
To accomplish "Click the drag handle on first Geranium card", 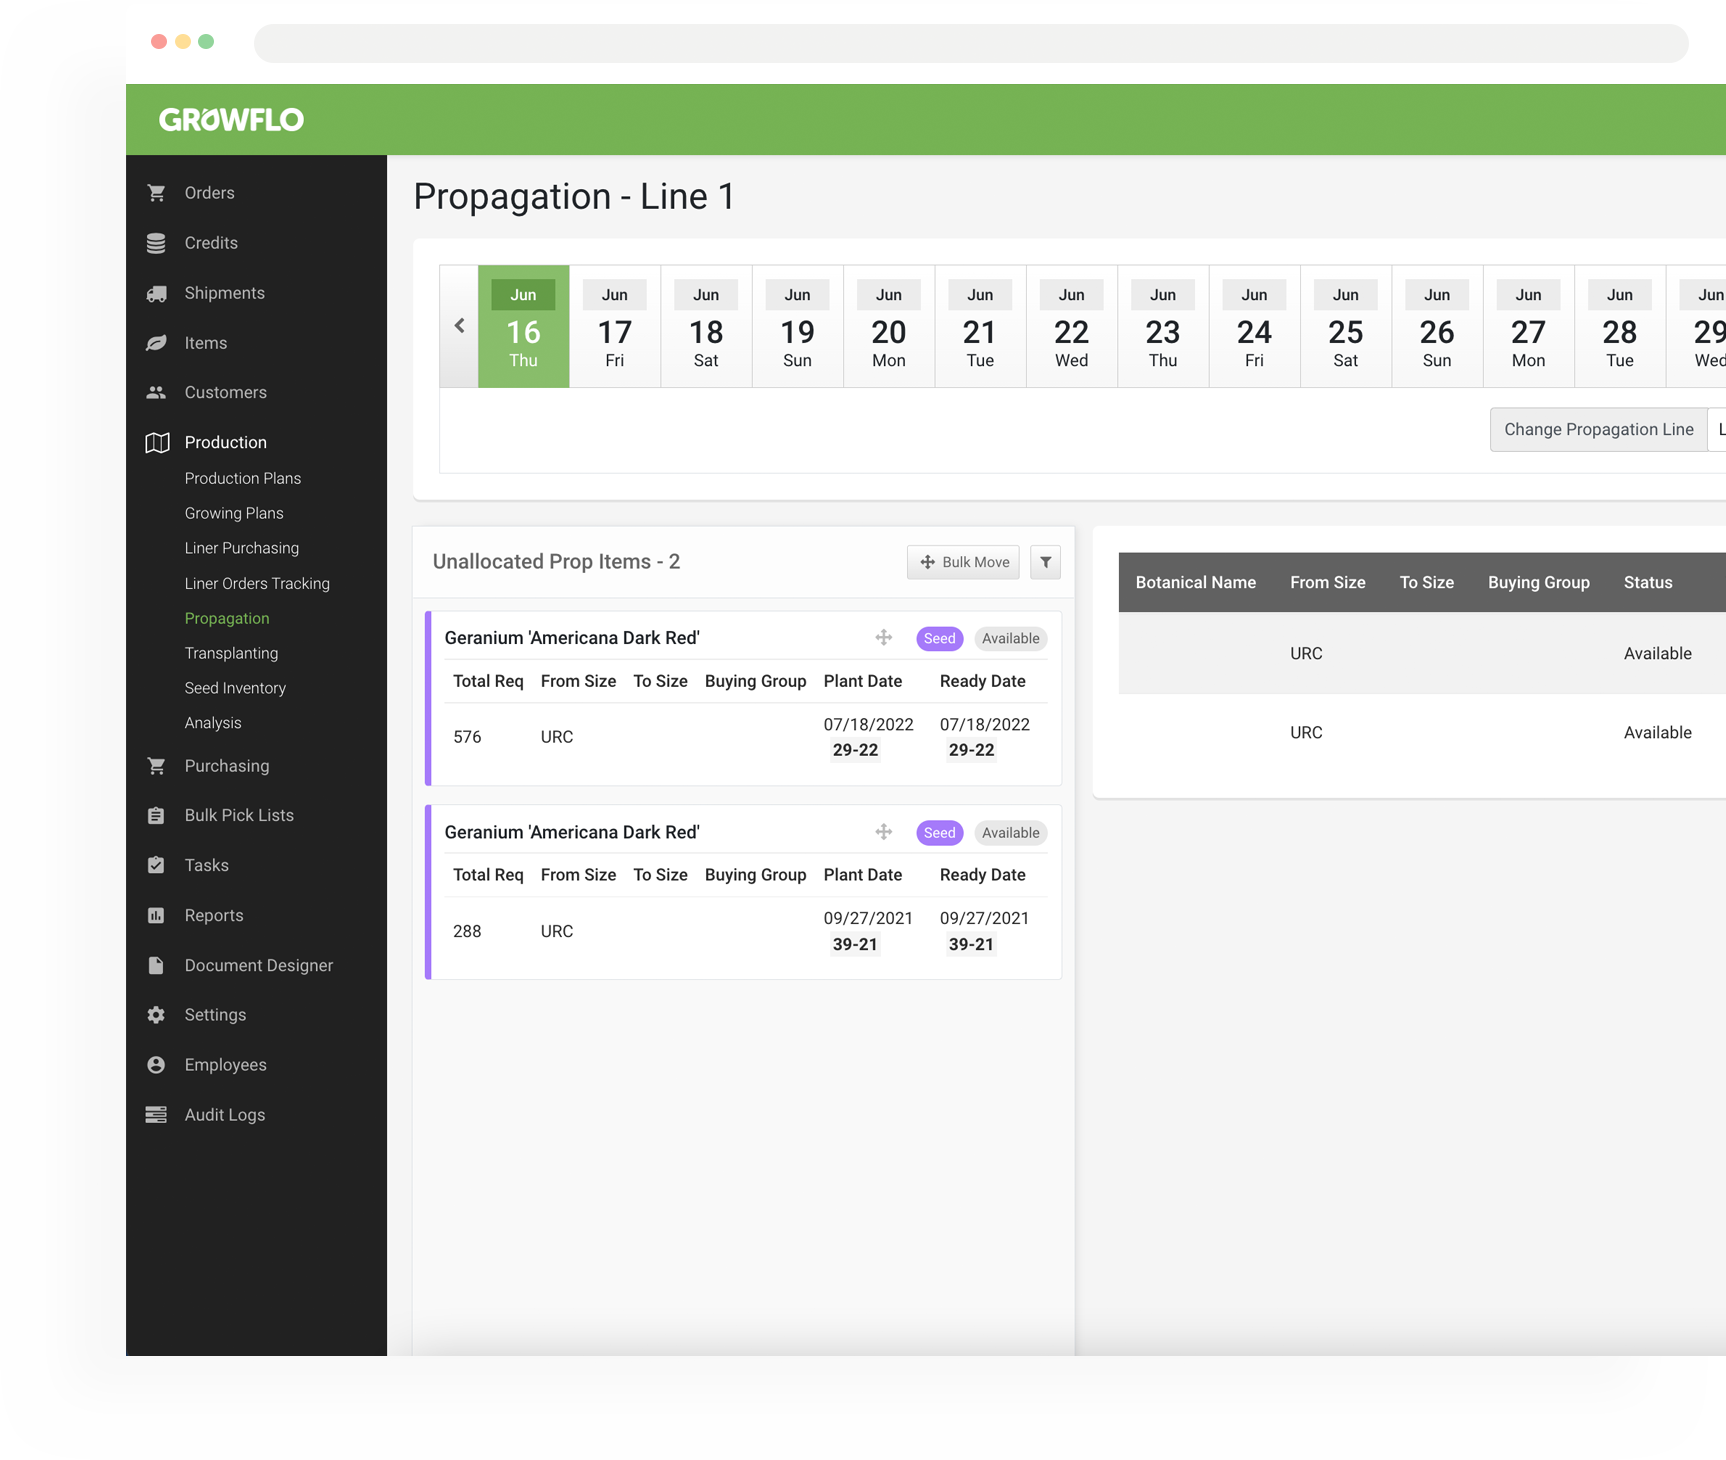I will coord(884,637).
